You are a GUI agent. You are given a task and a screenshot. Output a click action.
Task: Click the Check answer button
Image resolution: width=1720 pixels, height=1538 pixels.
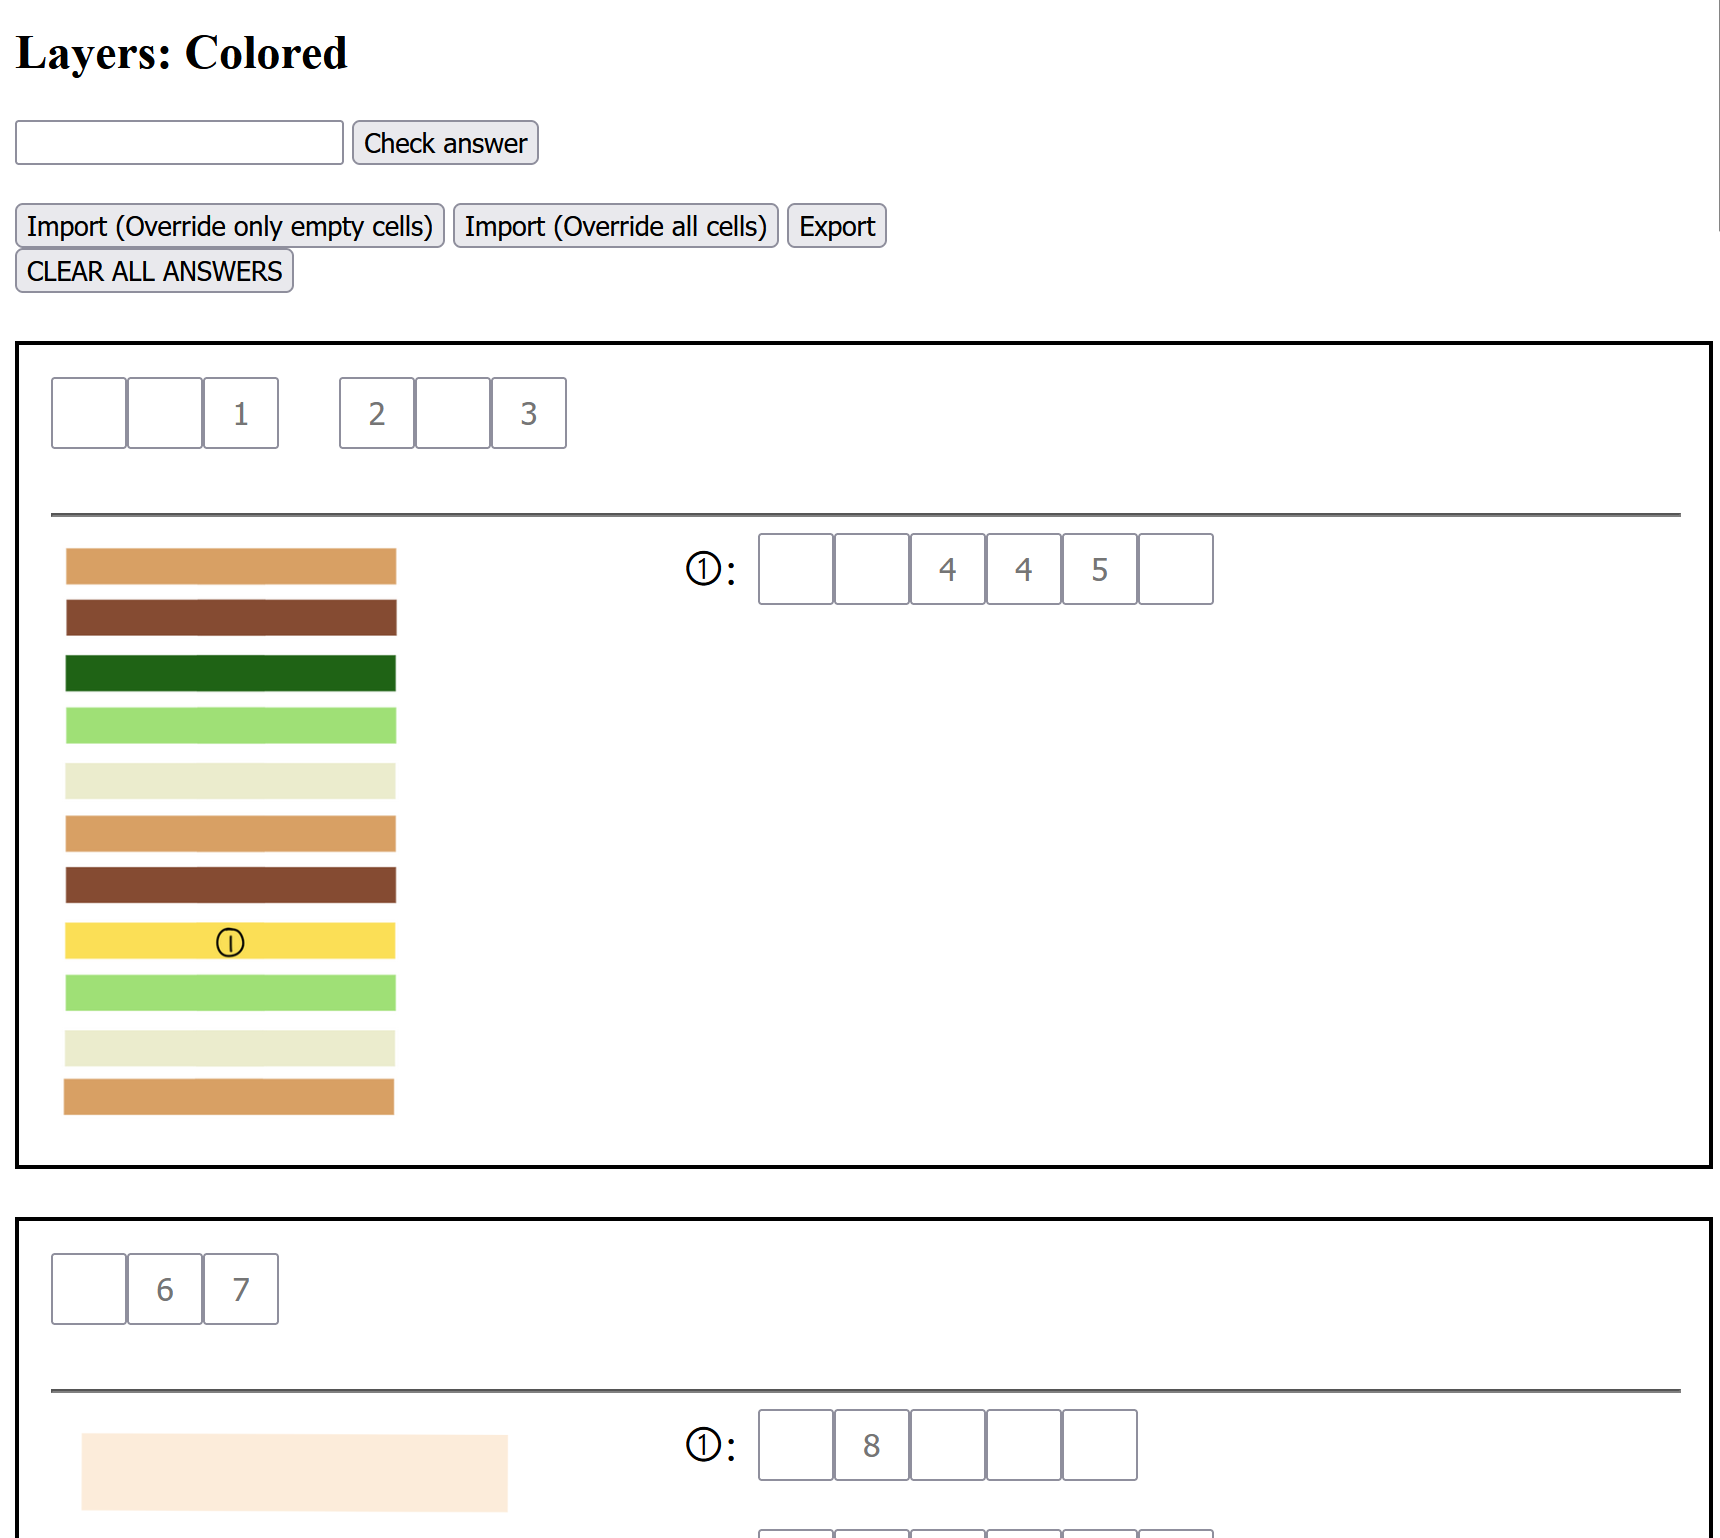tap(445, 143)
